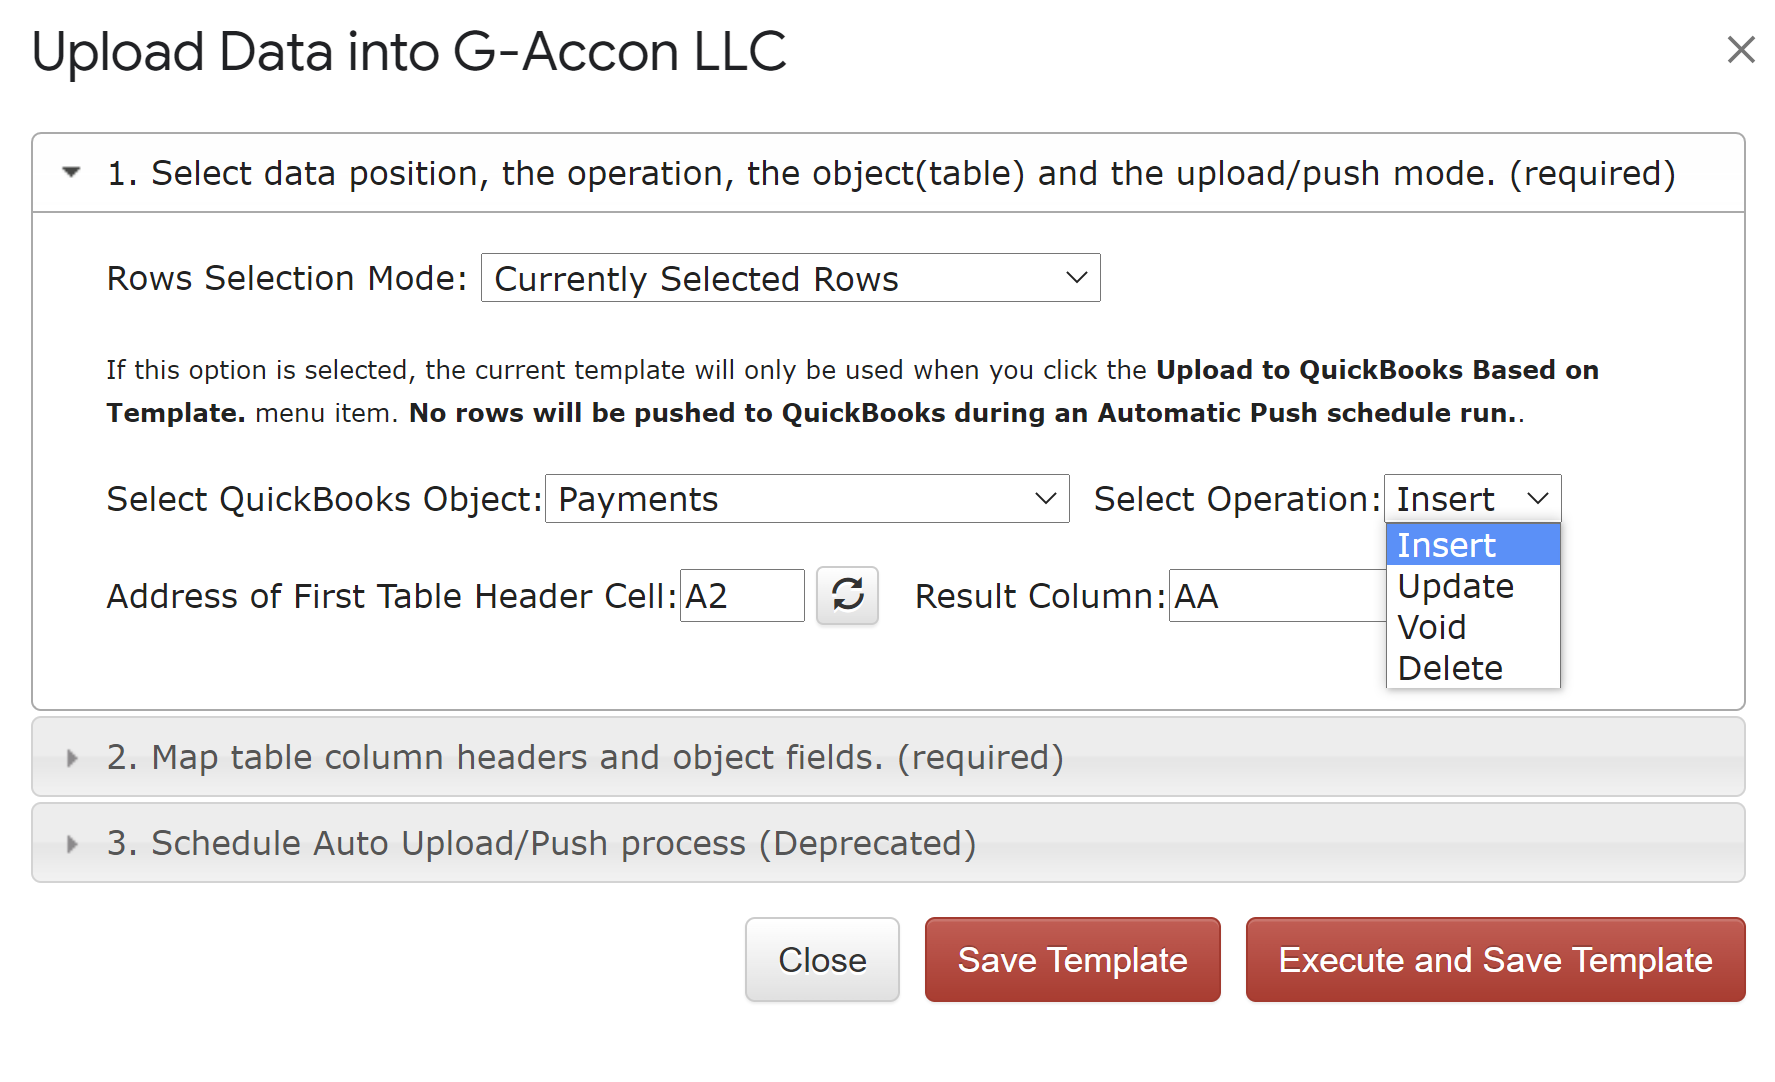Click the refresh header cell icon

(x=847, y=595)
